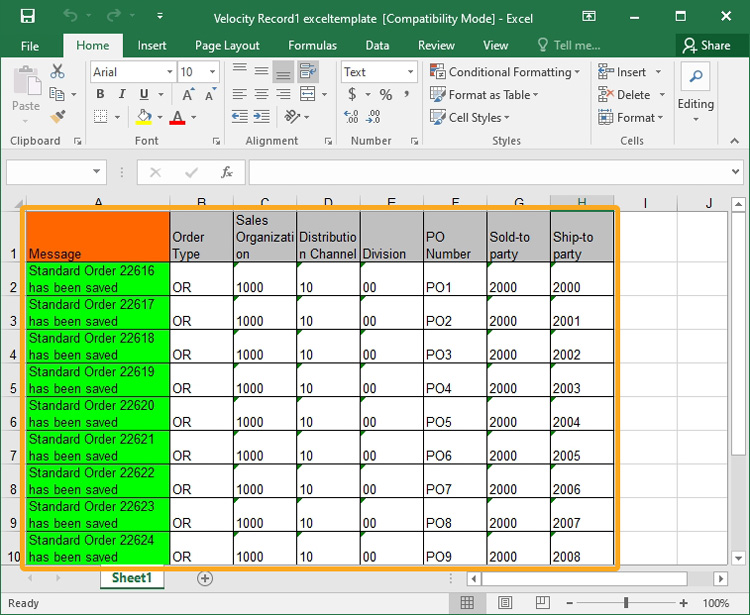
Task: Open Cell Styles menu
Action: pyautogui.click(x=470, y=117)
